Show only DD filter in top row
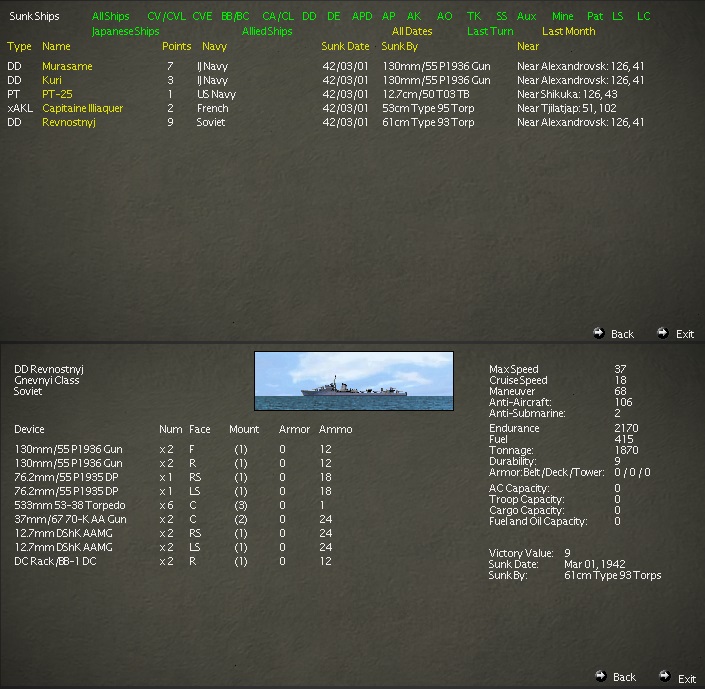 [309, 16]
